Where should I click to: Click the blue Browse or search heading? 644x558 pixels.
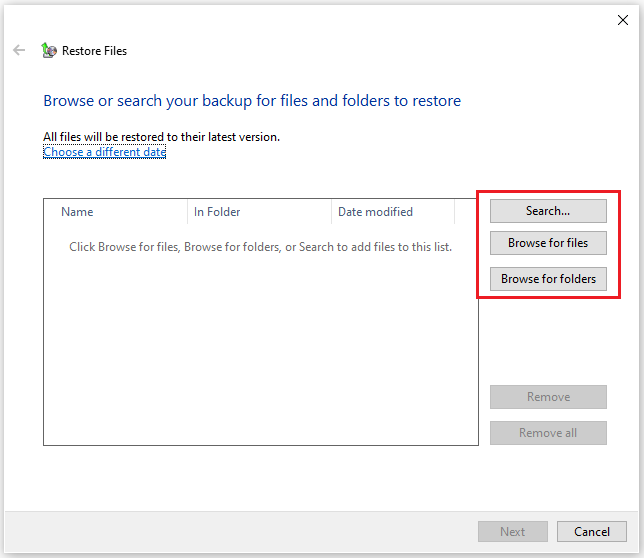252,101
